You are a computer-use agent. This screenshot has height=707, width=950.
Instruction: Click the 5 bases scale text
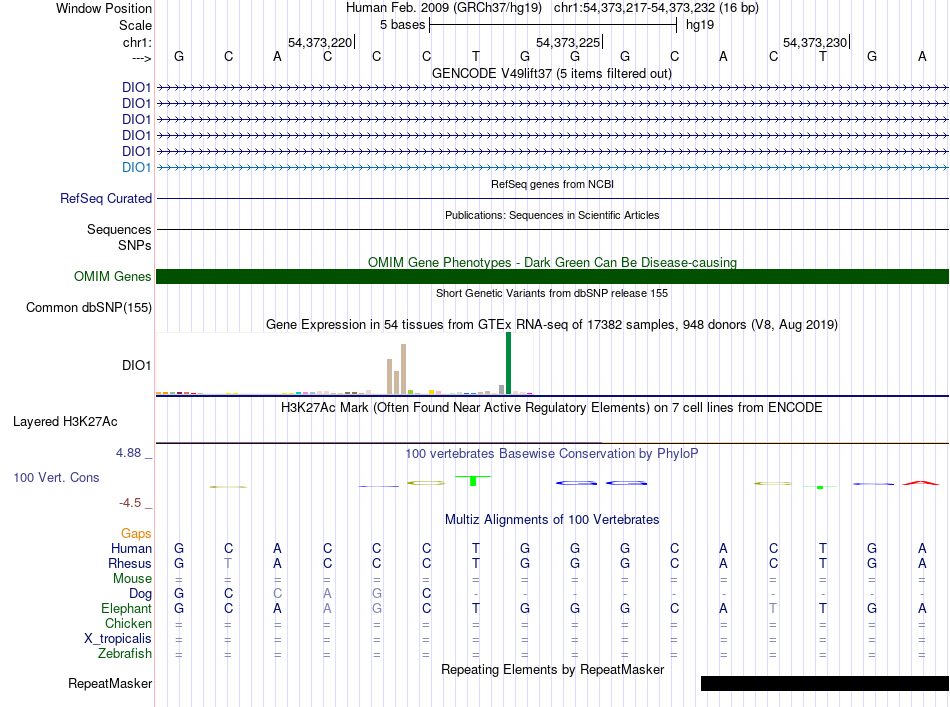(402, 25)
